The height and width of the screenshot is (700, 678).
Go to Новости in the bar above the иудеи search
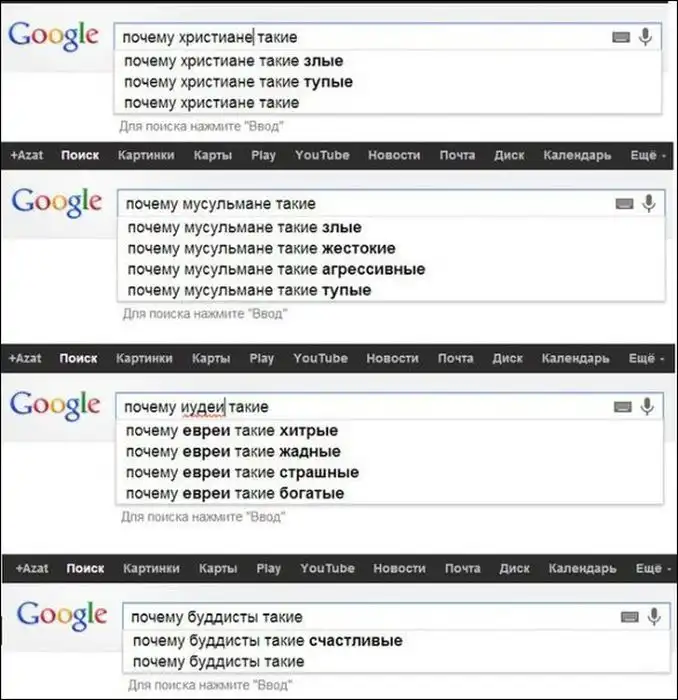pos(392,358)
